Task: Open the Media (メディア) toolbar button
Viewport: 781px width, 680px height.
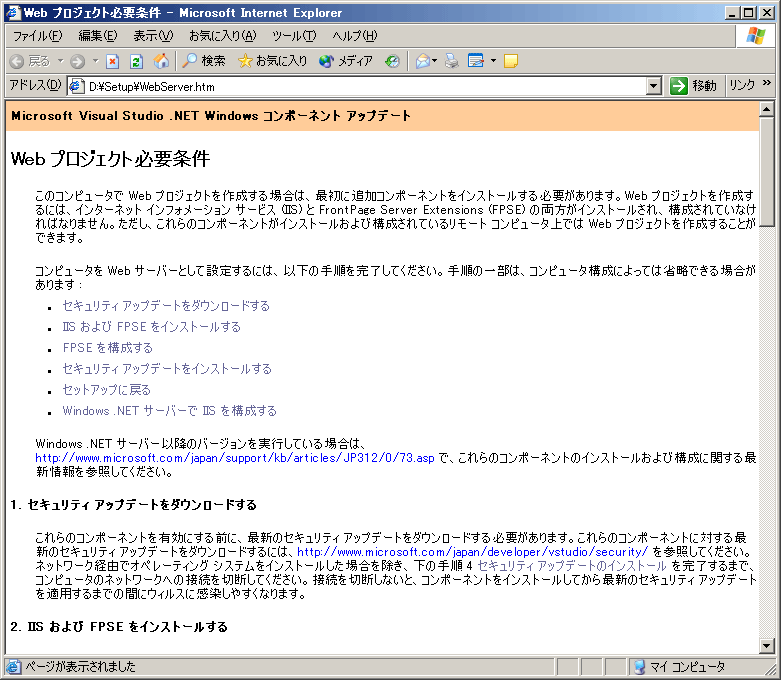Action: tap(346, 61)
